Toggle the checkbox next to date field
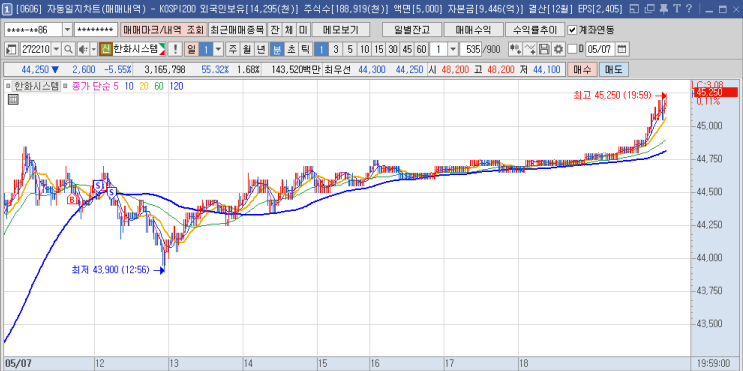Viewport: 743px width, 371px height. tap(572, 49)
